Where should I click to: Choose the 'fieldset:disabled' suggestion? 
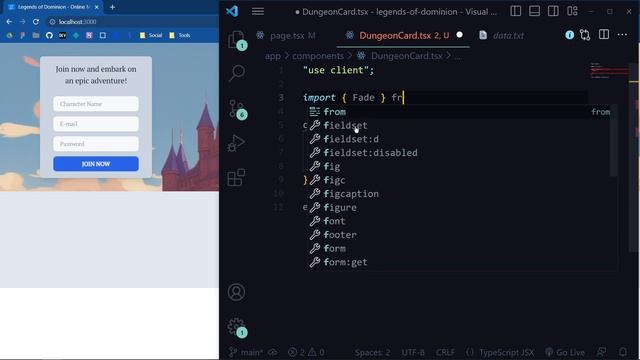pyautogui.click(x=460, y=153)
